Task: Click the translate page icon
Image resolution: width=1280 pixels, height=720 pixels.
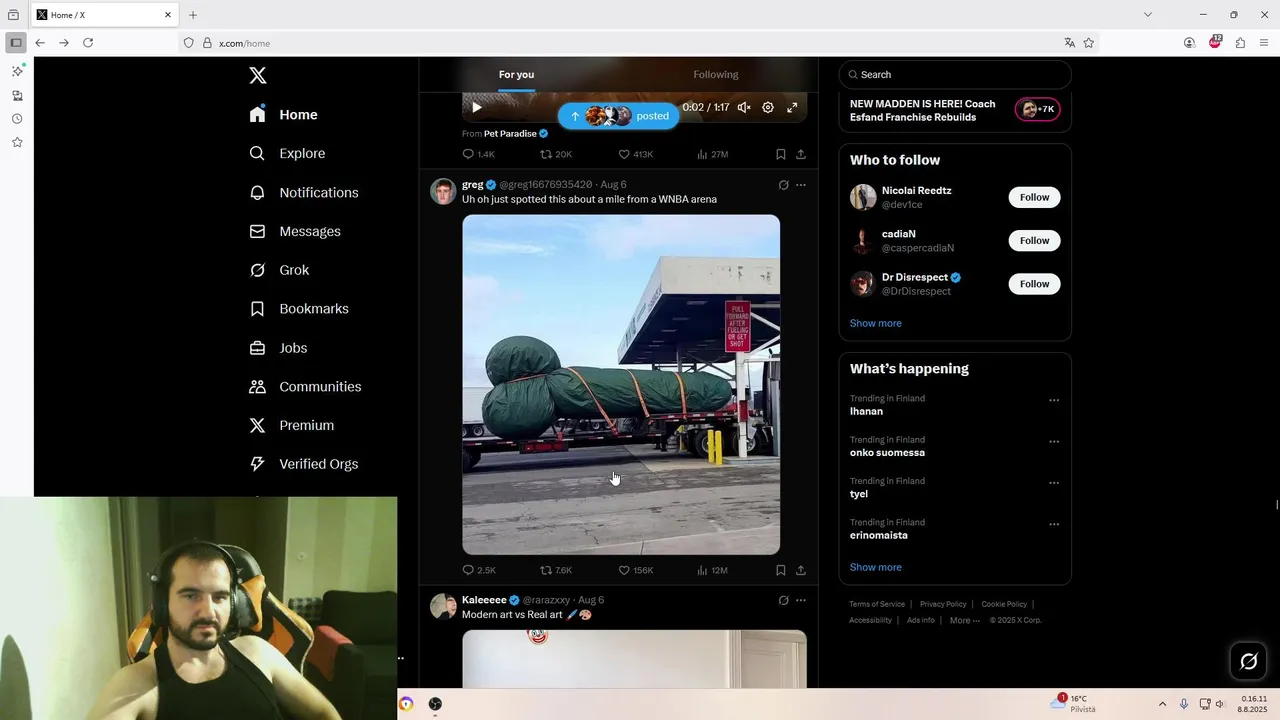Action: pyautogui.click(x=1069, y=43)
